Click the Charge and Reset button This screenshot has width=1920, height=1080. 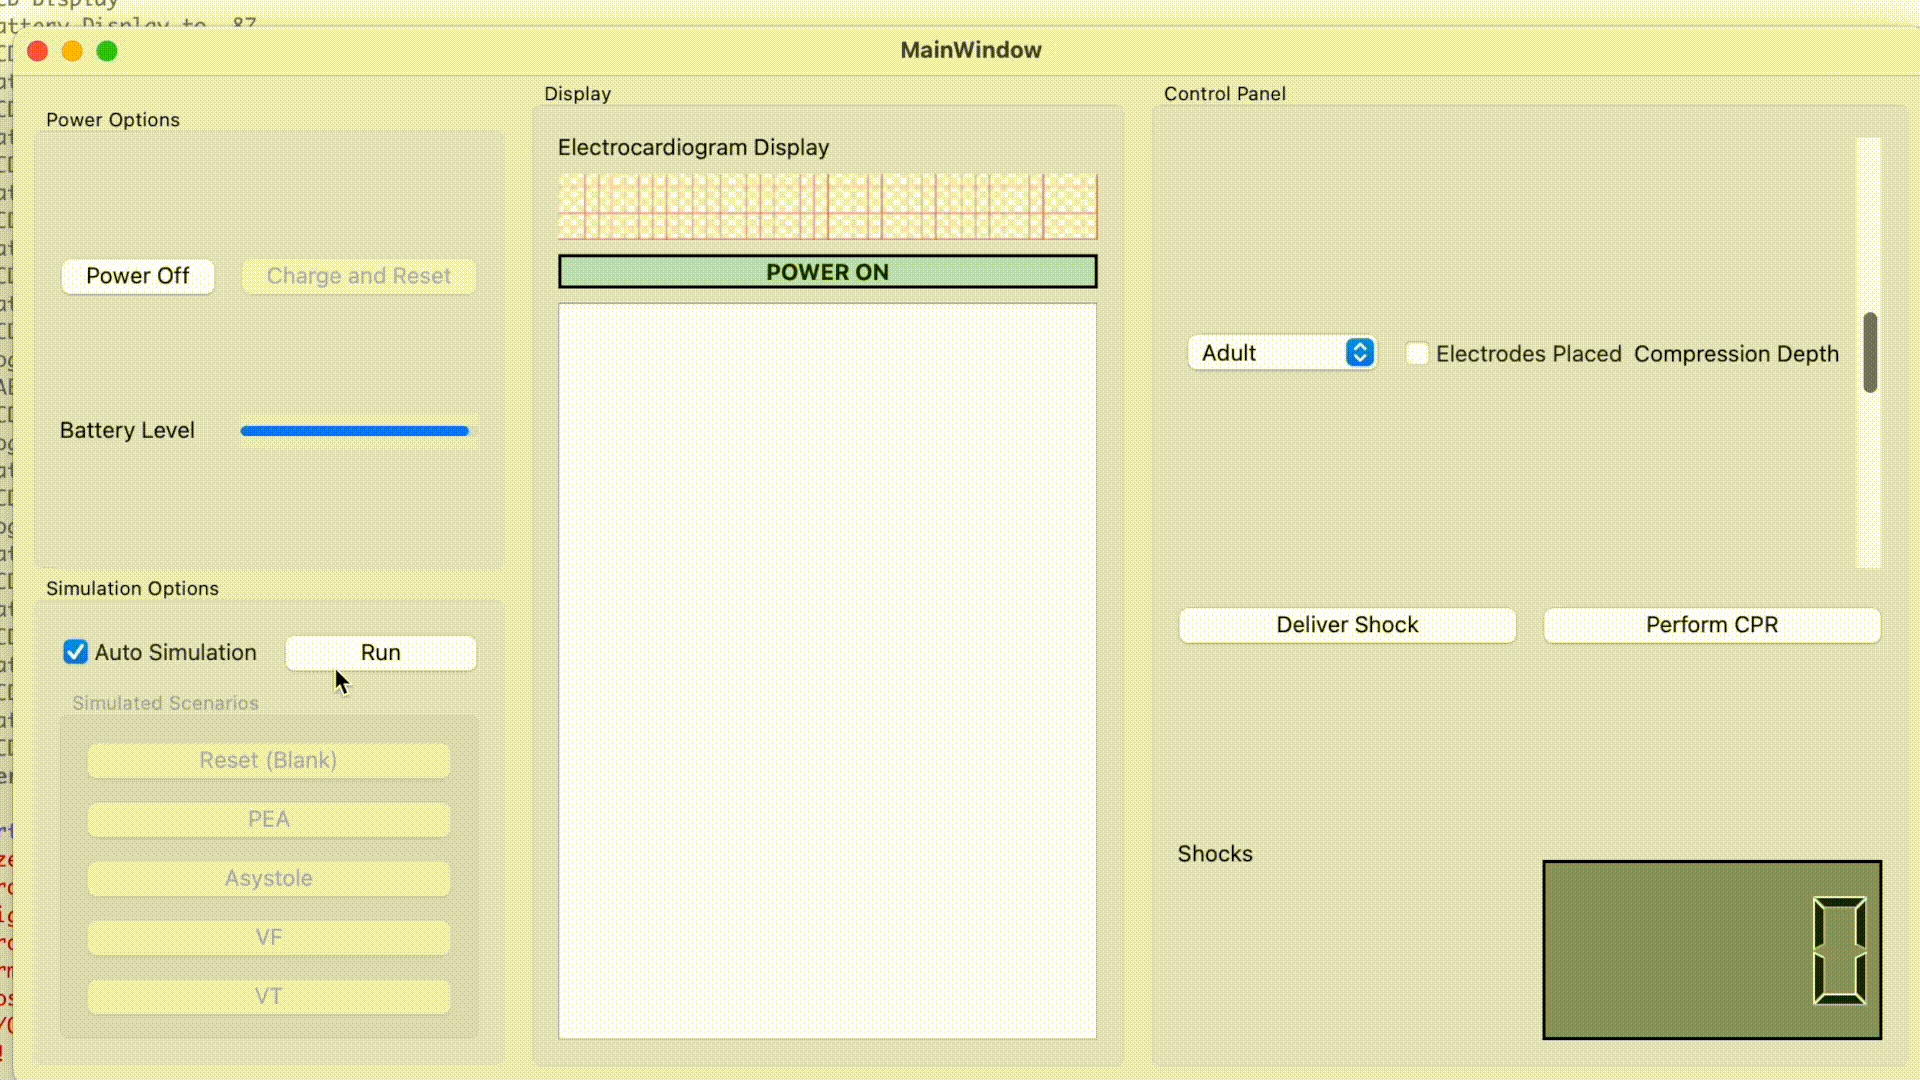(358, 276)
